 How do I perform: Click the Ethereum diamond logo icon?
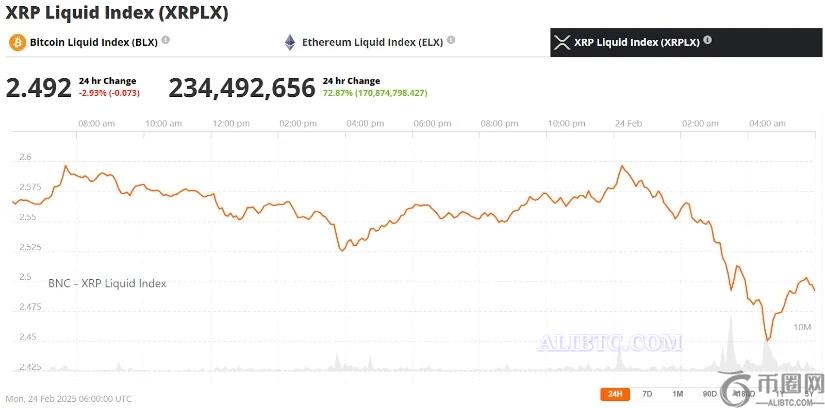pos(290,43)
